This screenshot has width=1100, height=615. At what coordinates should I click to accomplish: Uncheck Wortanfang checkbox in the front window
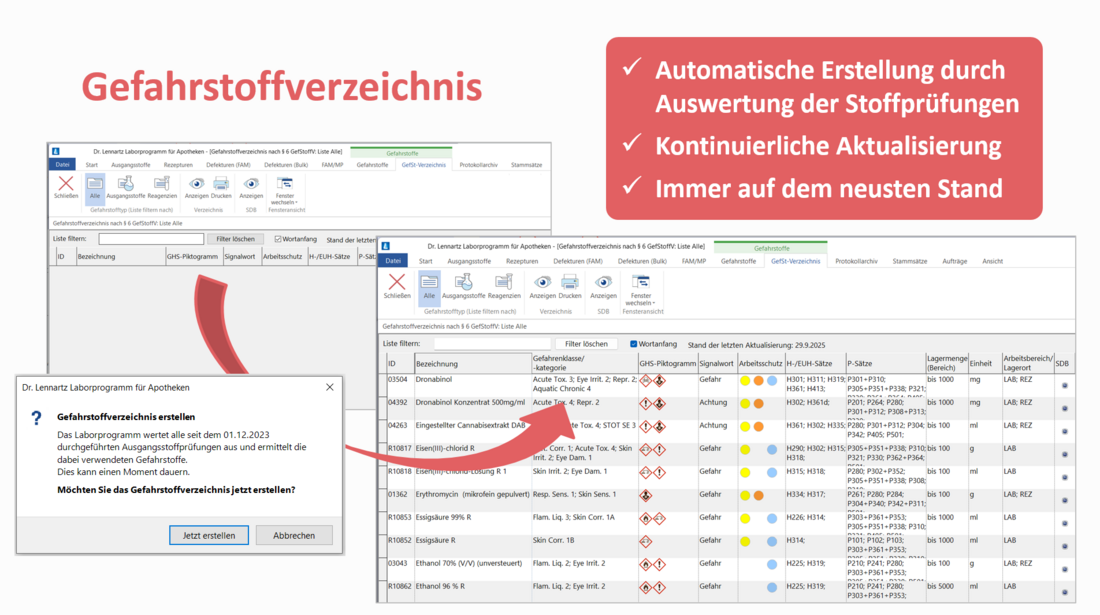pos(634,344)
